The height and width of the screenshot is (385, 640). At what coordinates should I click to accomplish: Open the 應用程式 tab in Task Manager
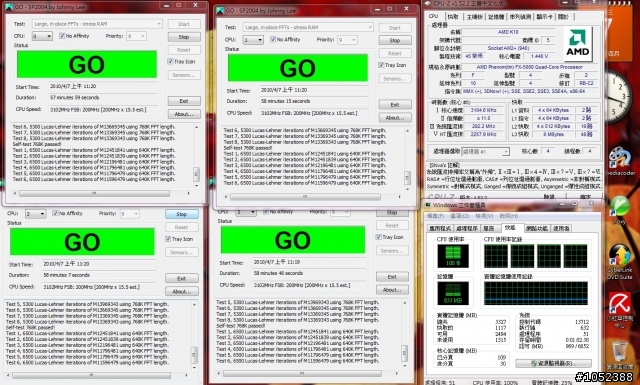[440, 228]
